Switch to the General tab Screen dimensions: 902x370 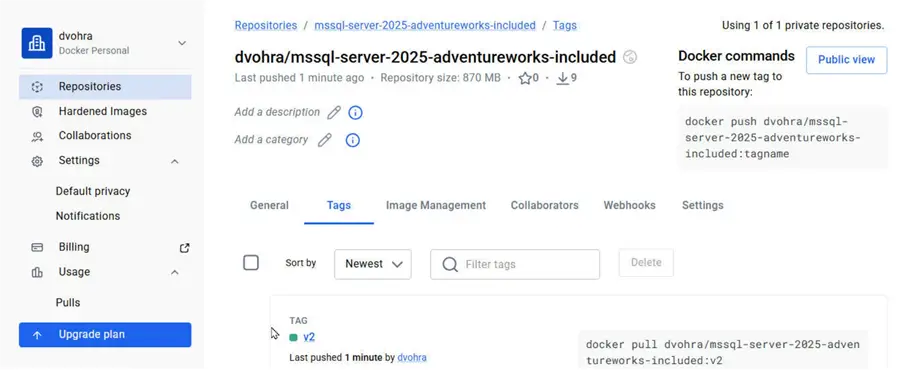coord(269,205)
